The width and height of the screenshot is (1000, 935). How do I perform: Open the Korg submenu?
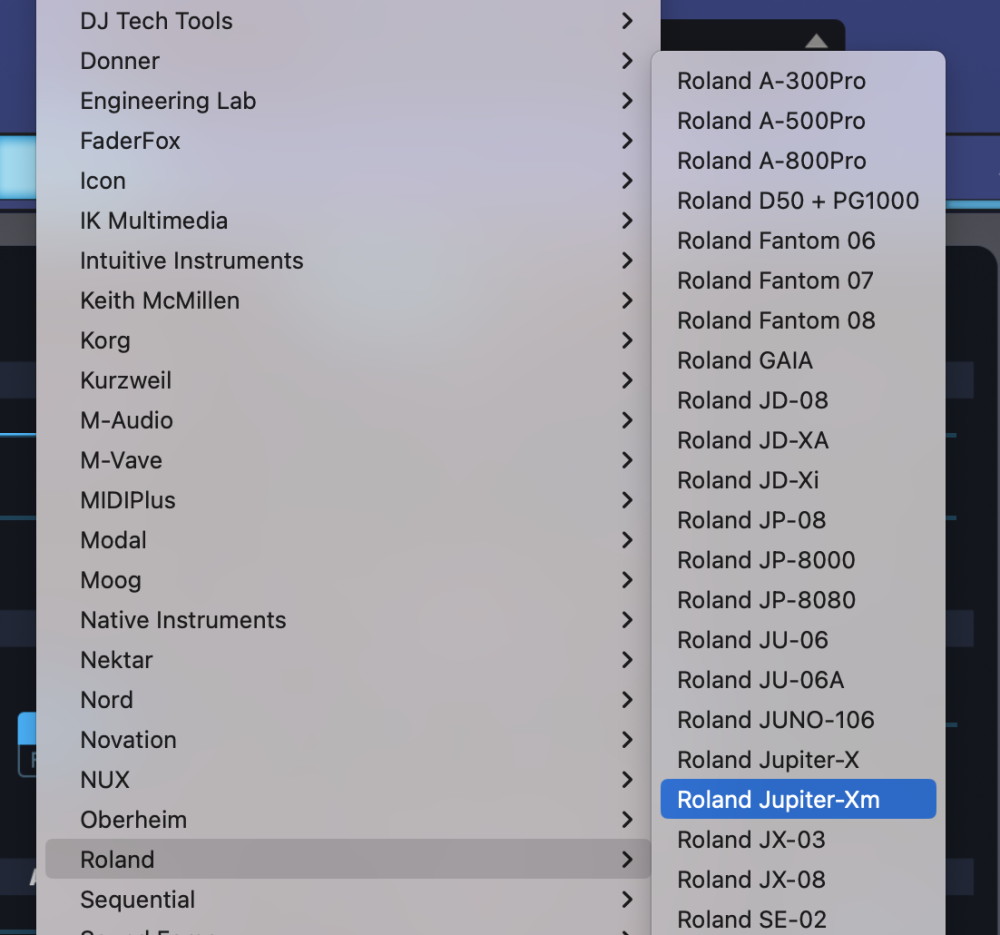[105, 341]
